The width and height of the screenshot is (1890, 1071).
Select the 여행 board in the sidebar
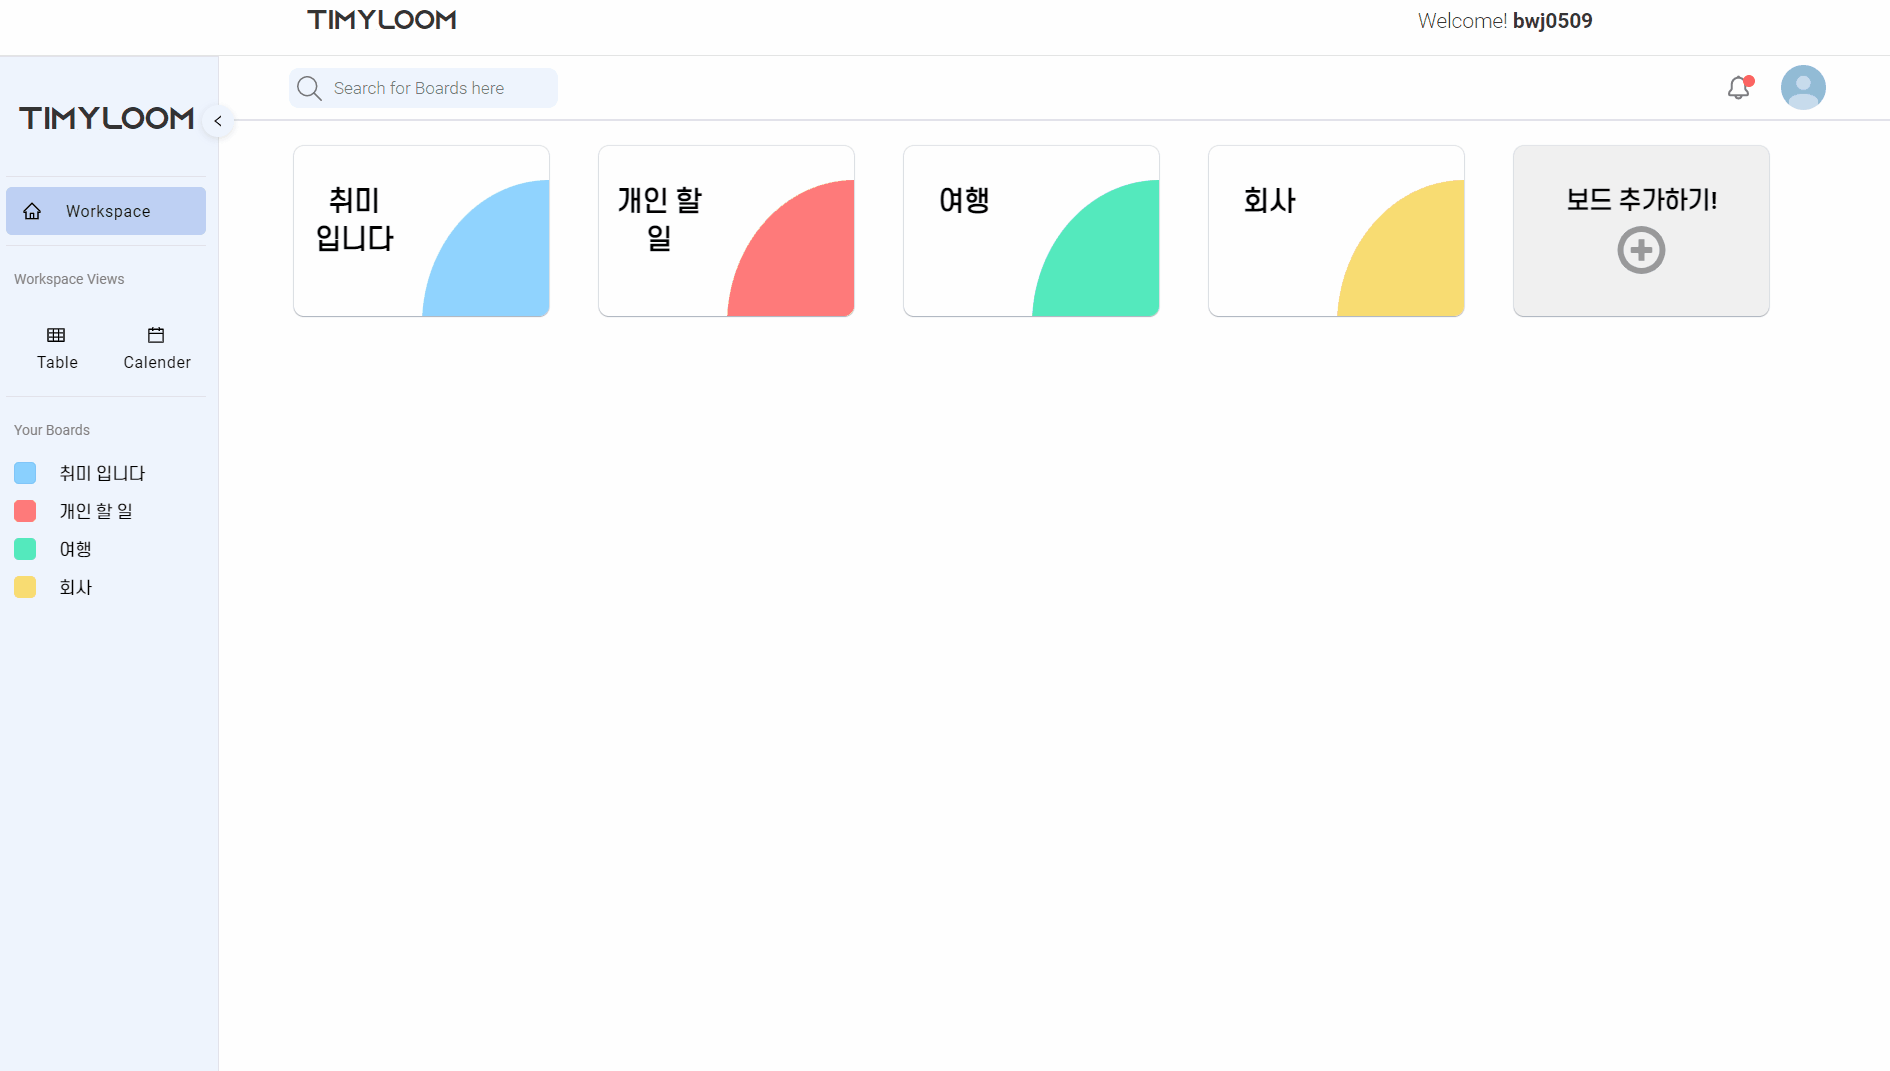pos(74,549)
